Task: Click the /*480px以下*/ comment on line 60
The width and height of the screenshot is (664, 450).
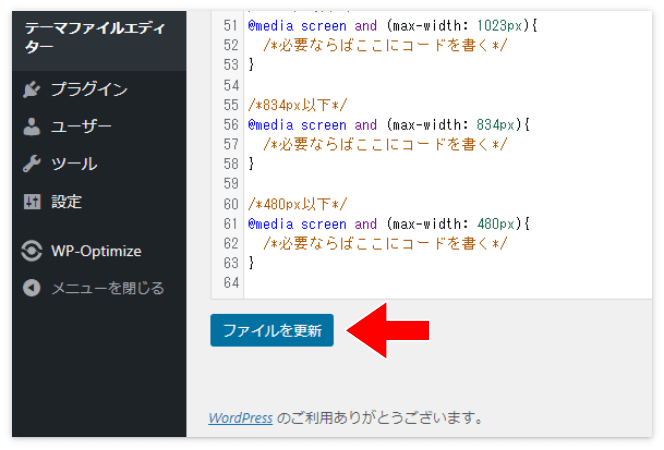Action: [297, 204]
